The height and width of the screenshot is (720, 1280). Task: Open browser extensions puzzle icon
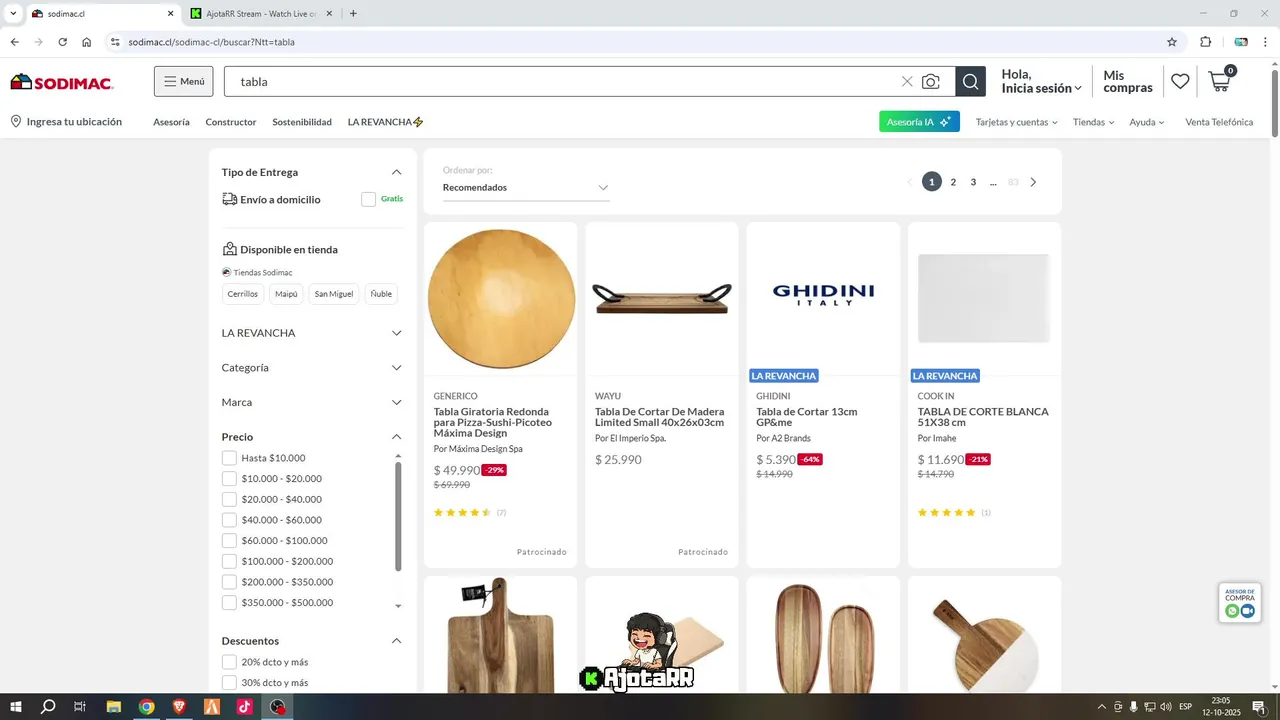[1205, 42]
